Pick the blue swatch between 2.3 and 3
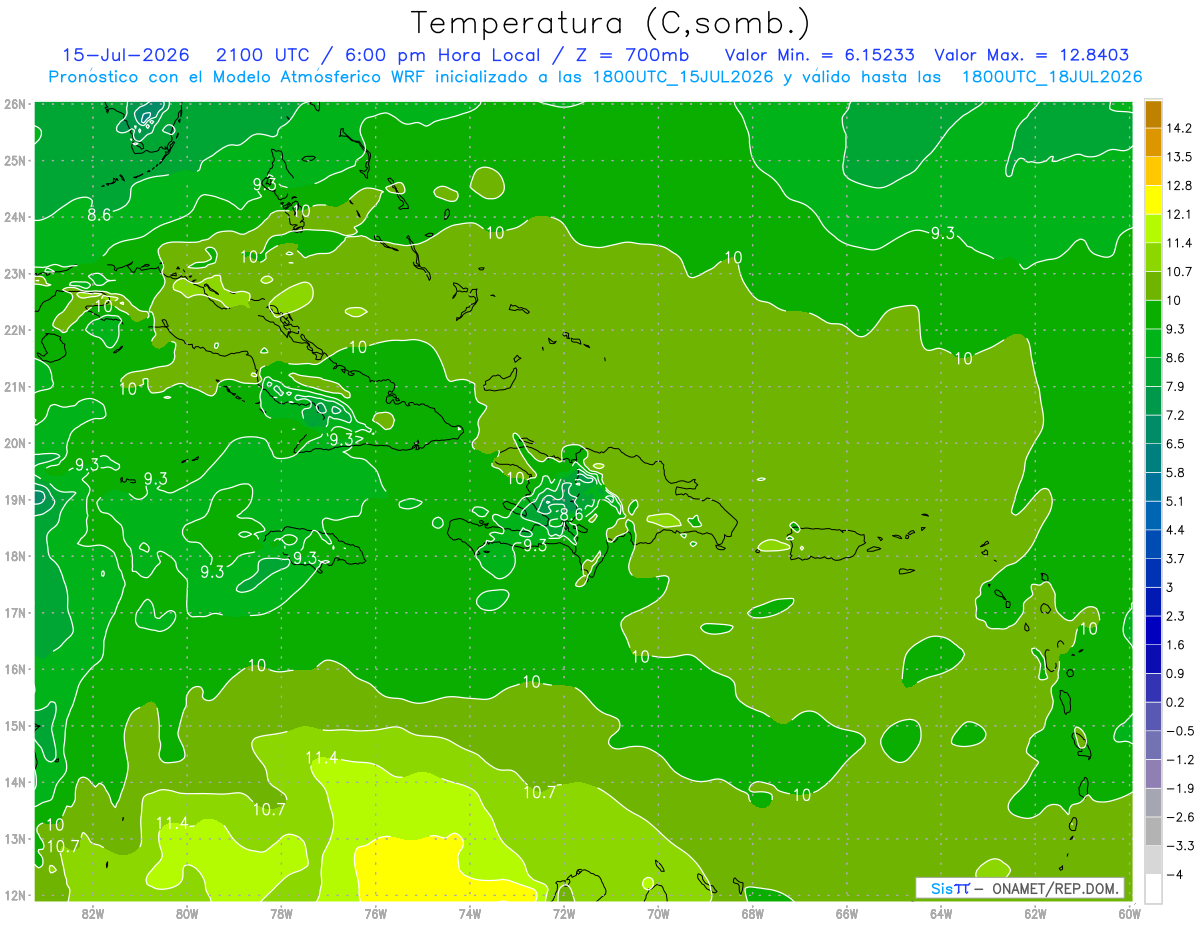This screenshot has height=927, width=1200. click(x=1153, y=601)
